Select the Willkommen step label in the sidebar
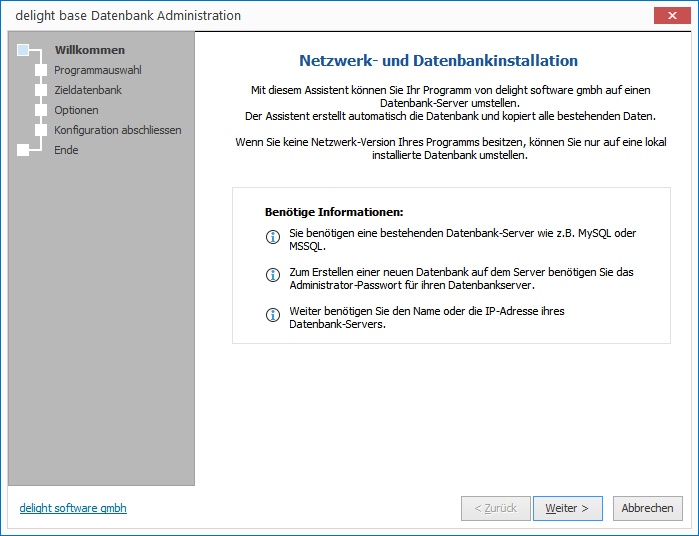Viewport: 699px width, 536px height. pyautogui.click(x=89, y=50)
